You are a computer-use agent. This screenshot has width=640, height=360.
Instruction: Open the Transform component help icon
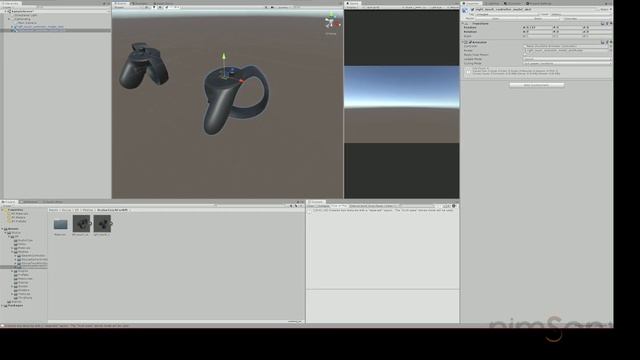click(x=602, y=23)
